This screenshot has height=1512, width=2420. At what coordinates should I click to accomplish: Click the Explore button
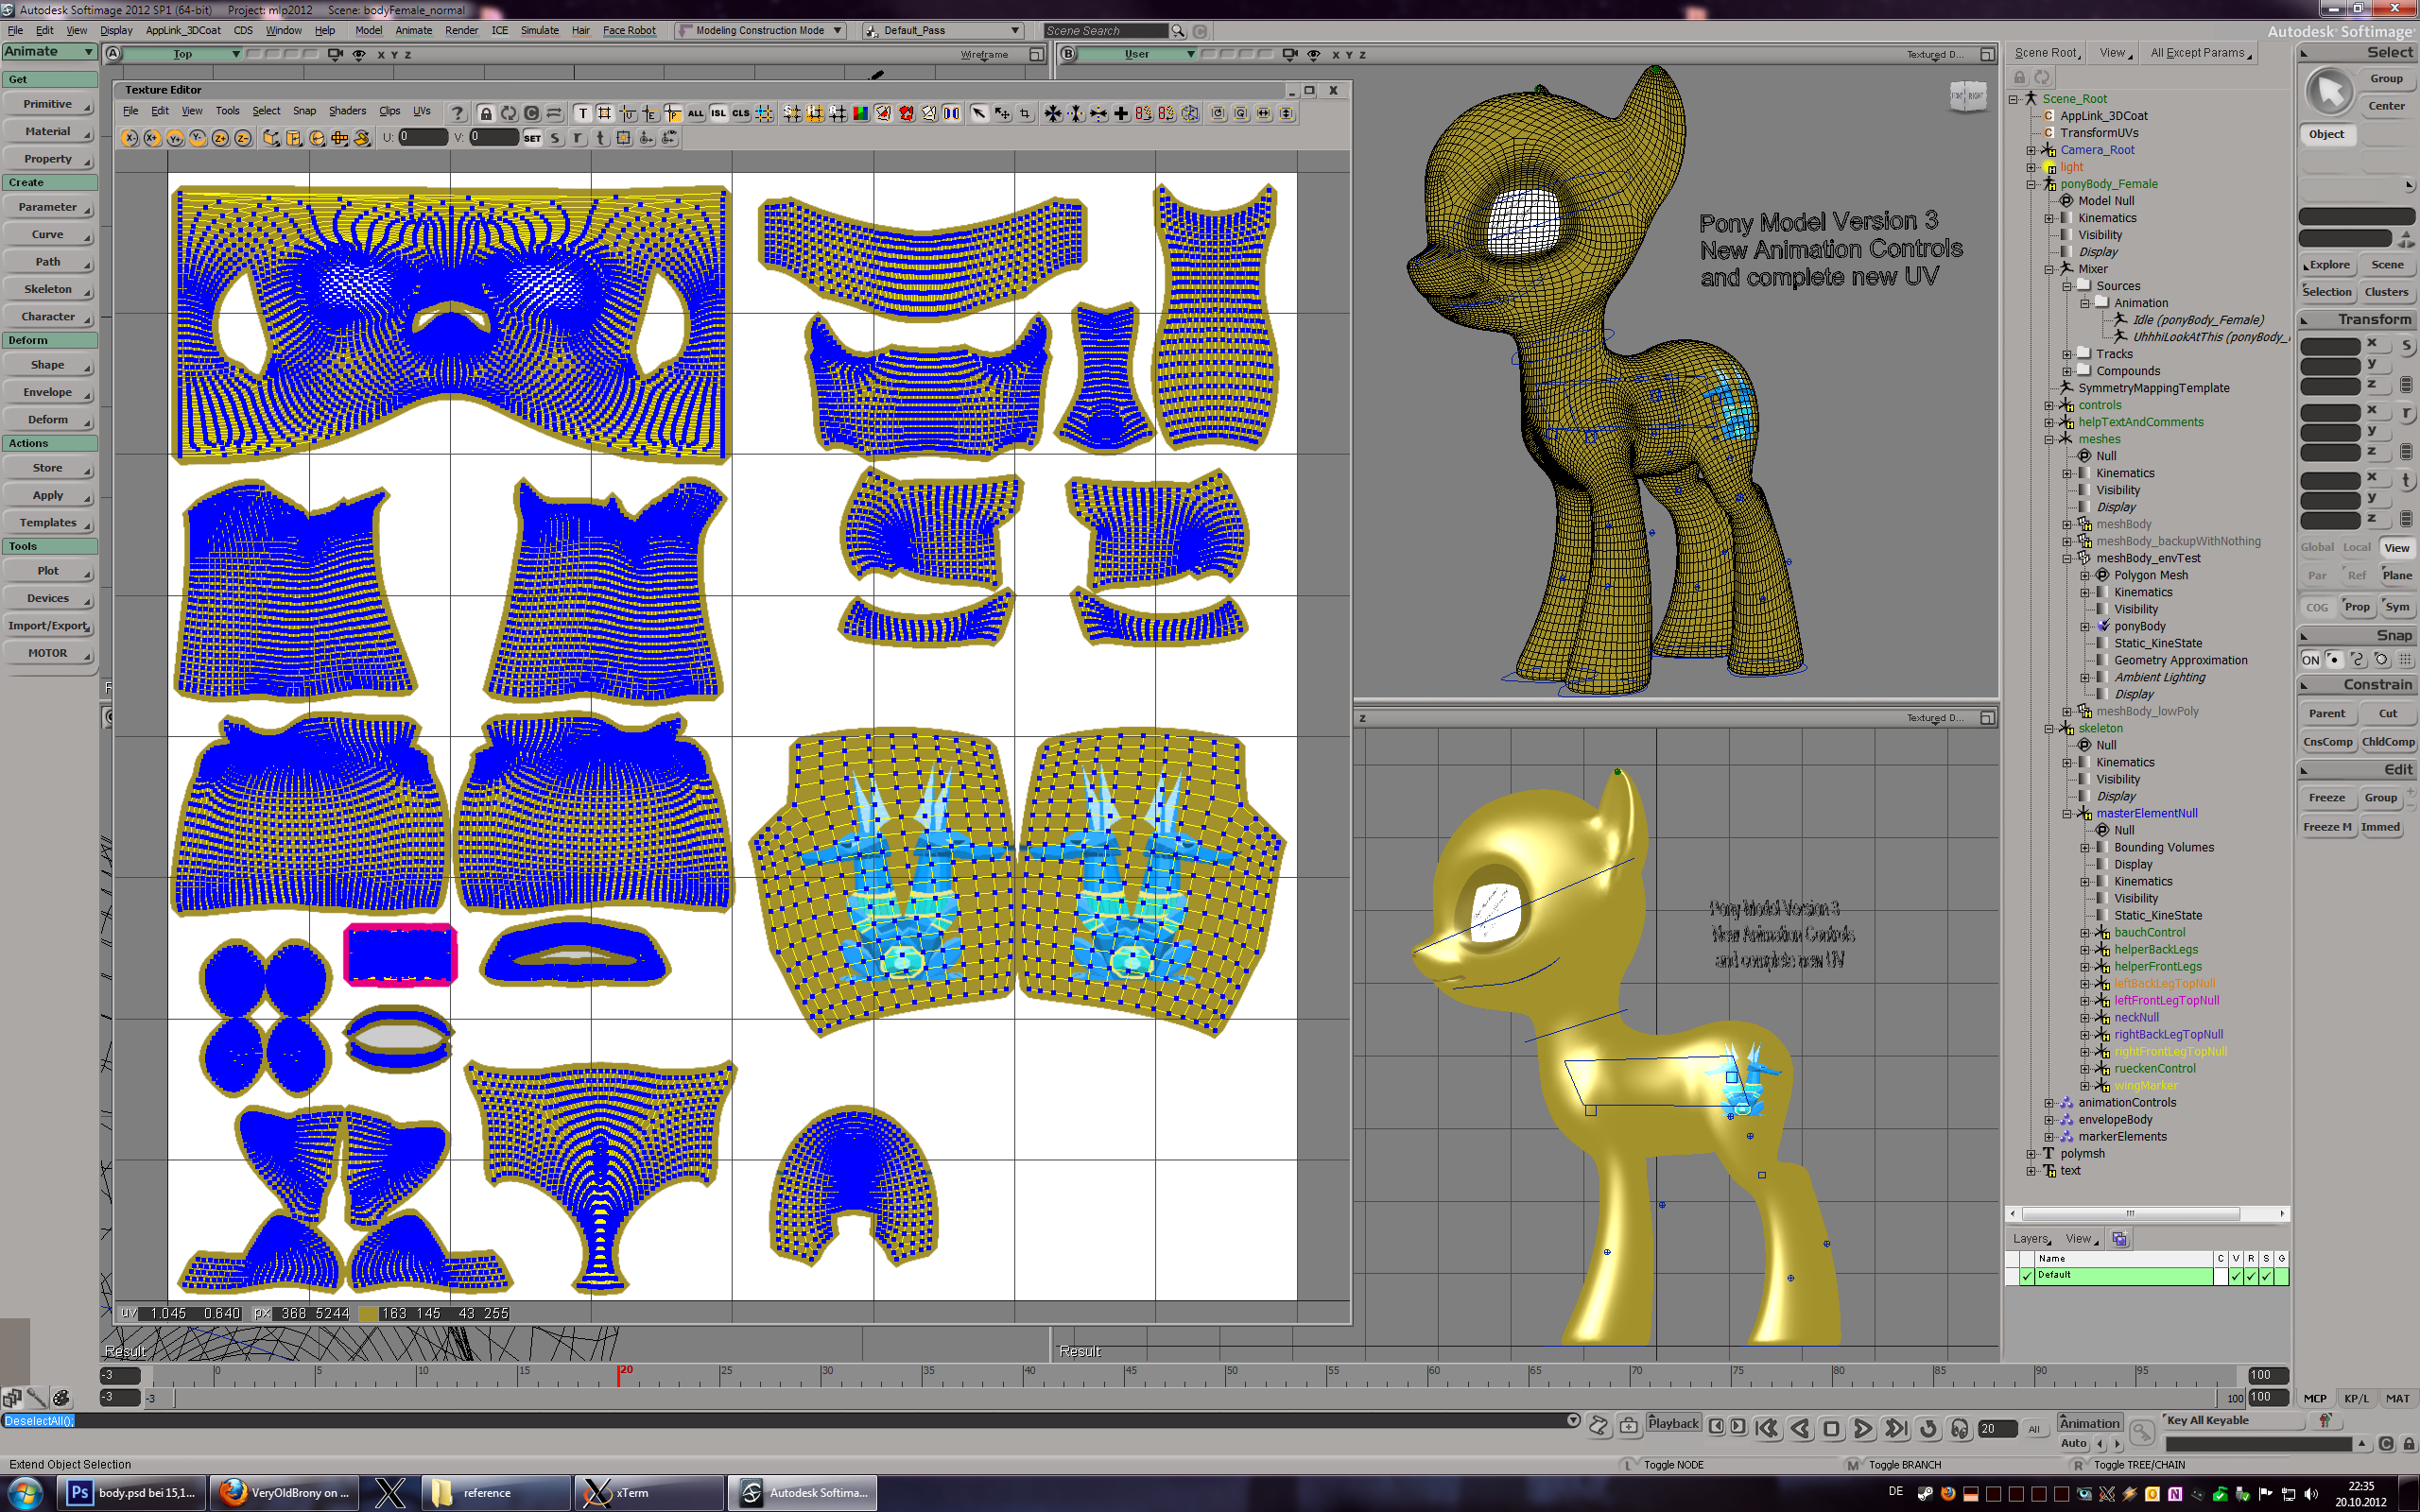click(2328, 265)
